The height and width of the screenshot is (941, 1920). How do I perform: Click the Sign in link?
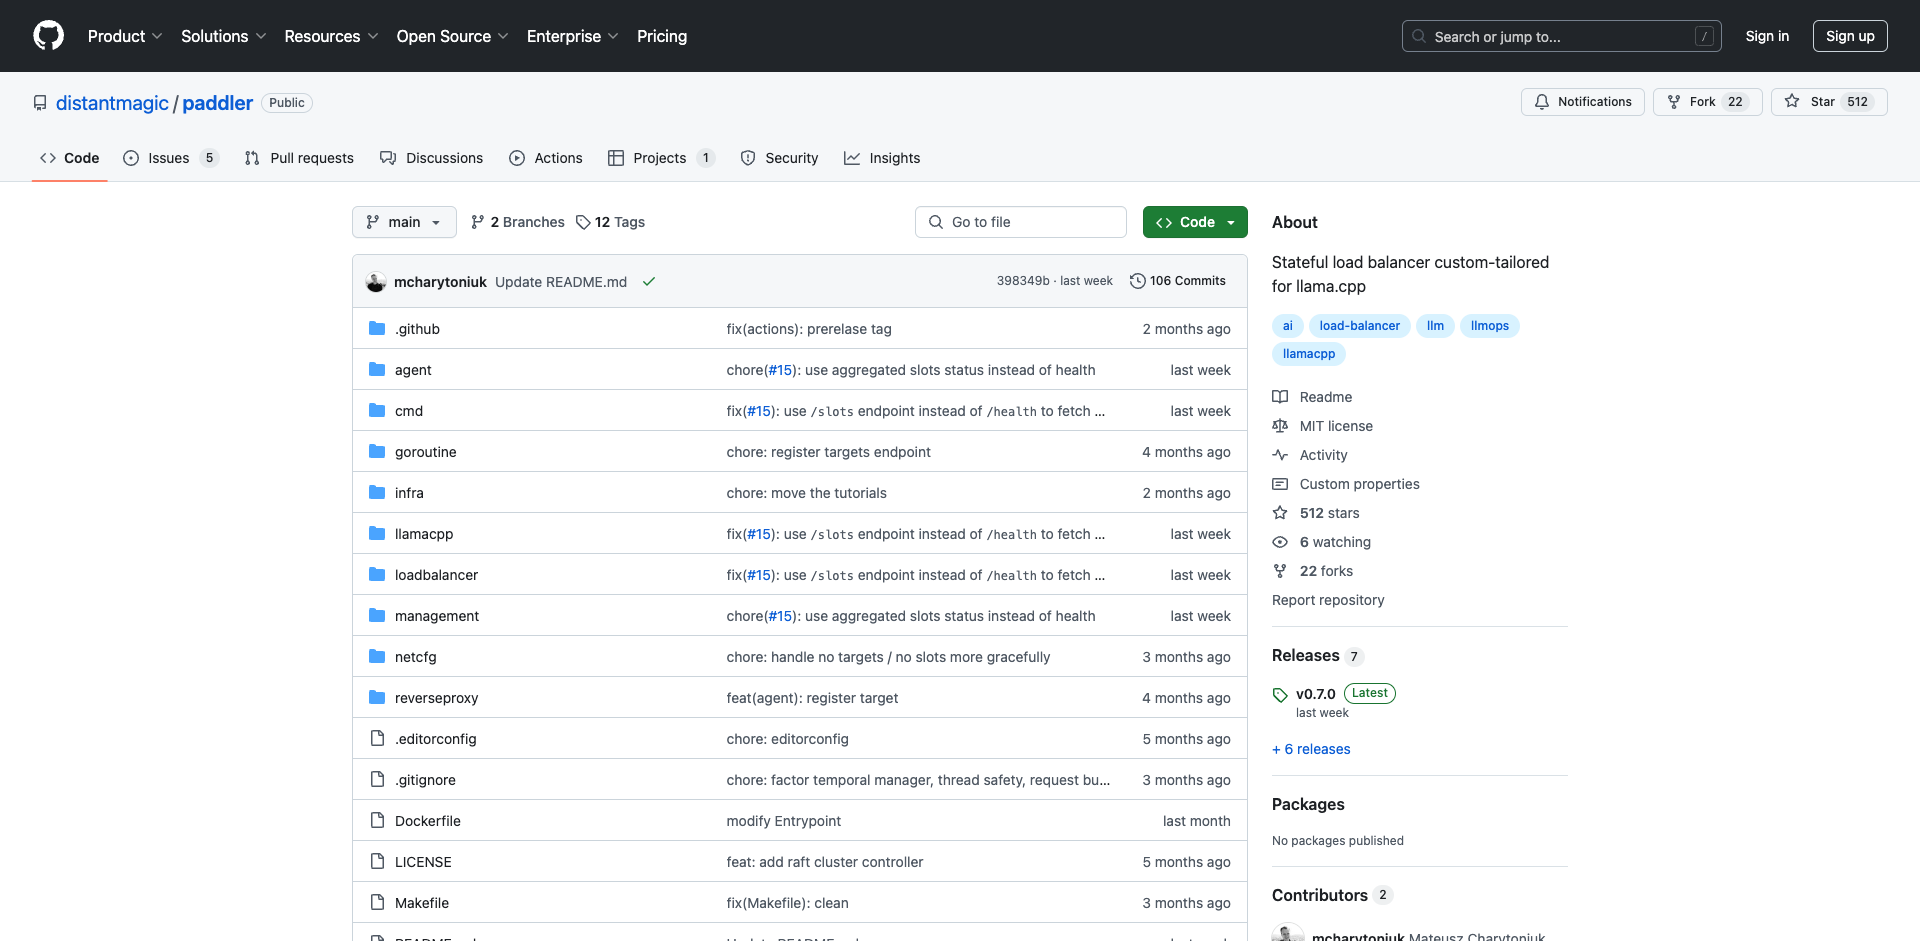[1767, 36]
